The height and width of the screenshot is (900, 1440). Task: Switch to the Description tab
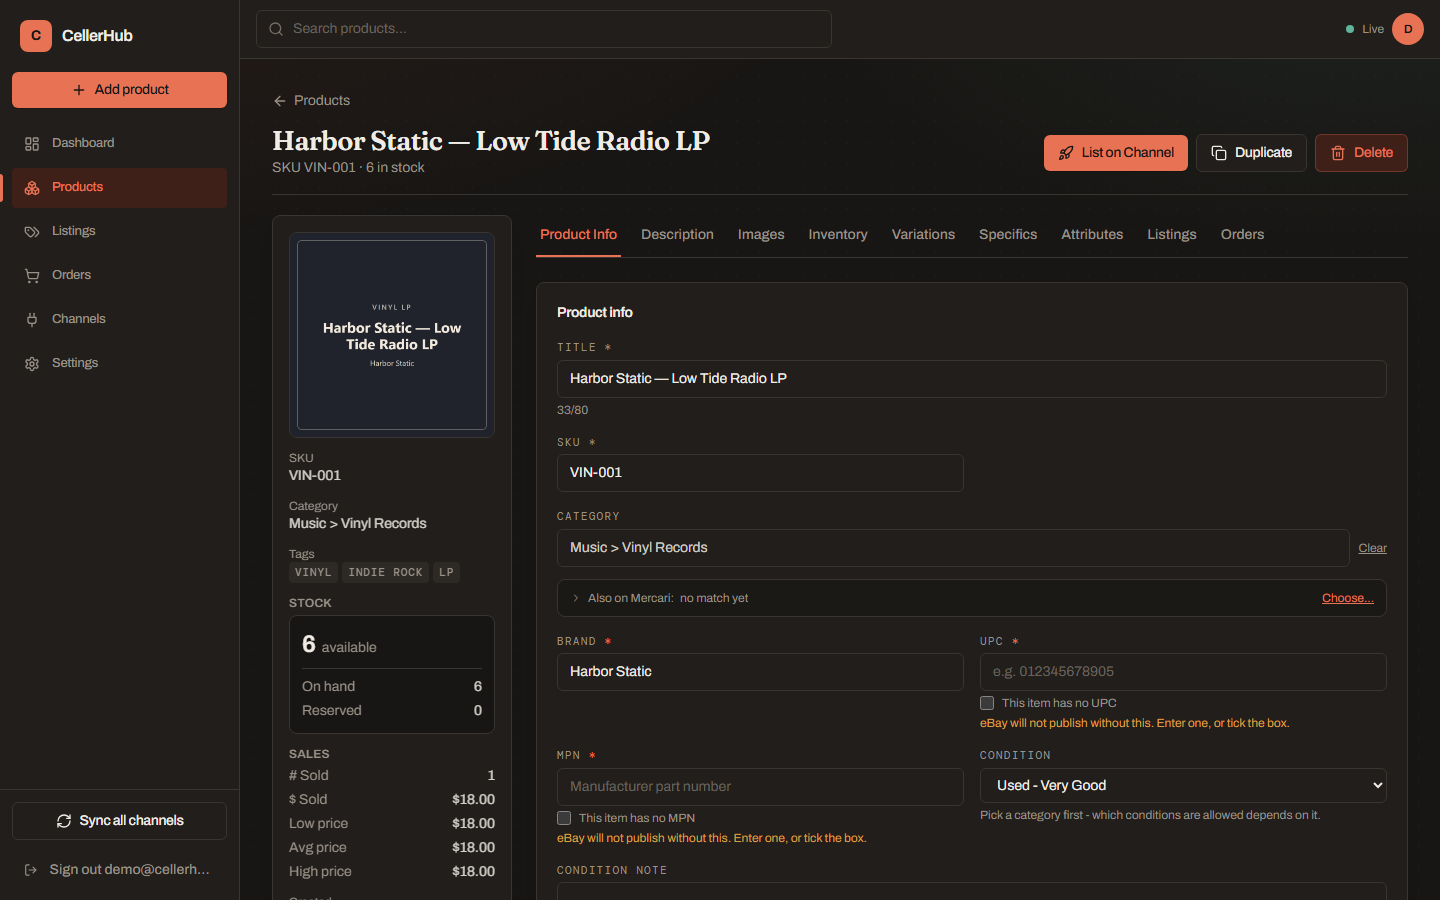(x=677, y=235)
